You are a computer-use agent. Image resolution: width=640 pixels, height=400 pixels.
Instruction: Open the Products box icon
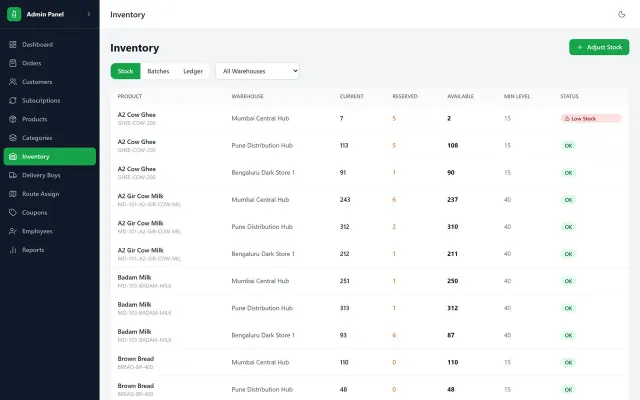pos(13,119)
